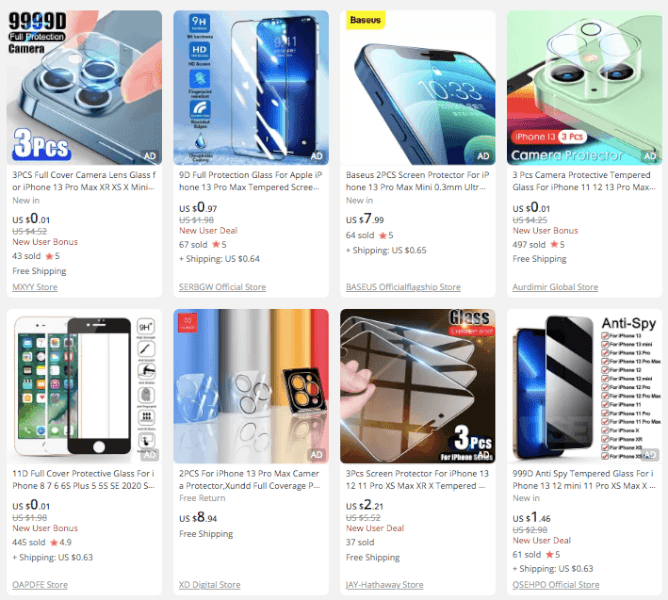668x600 pixels.
Task: Go to BASEUS Officialflagship Store
Action: (x=403, y=287)
